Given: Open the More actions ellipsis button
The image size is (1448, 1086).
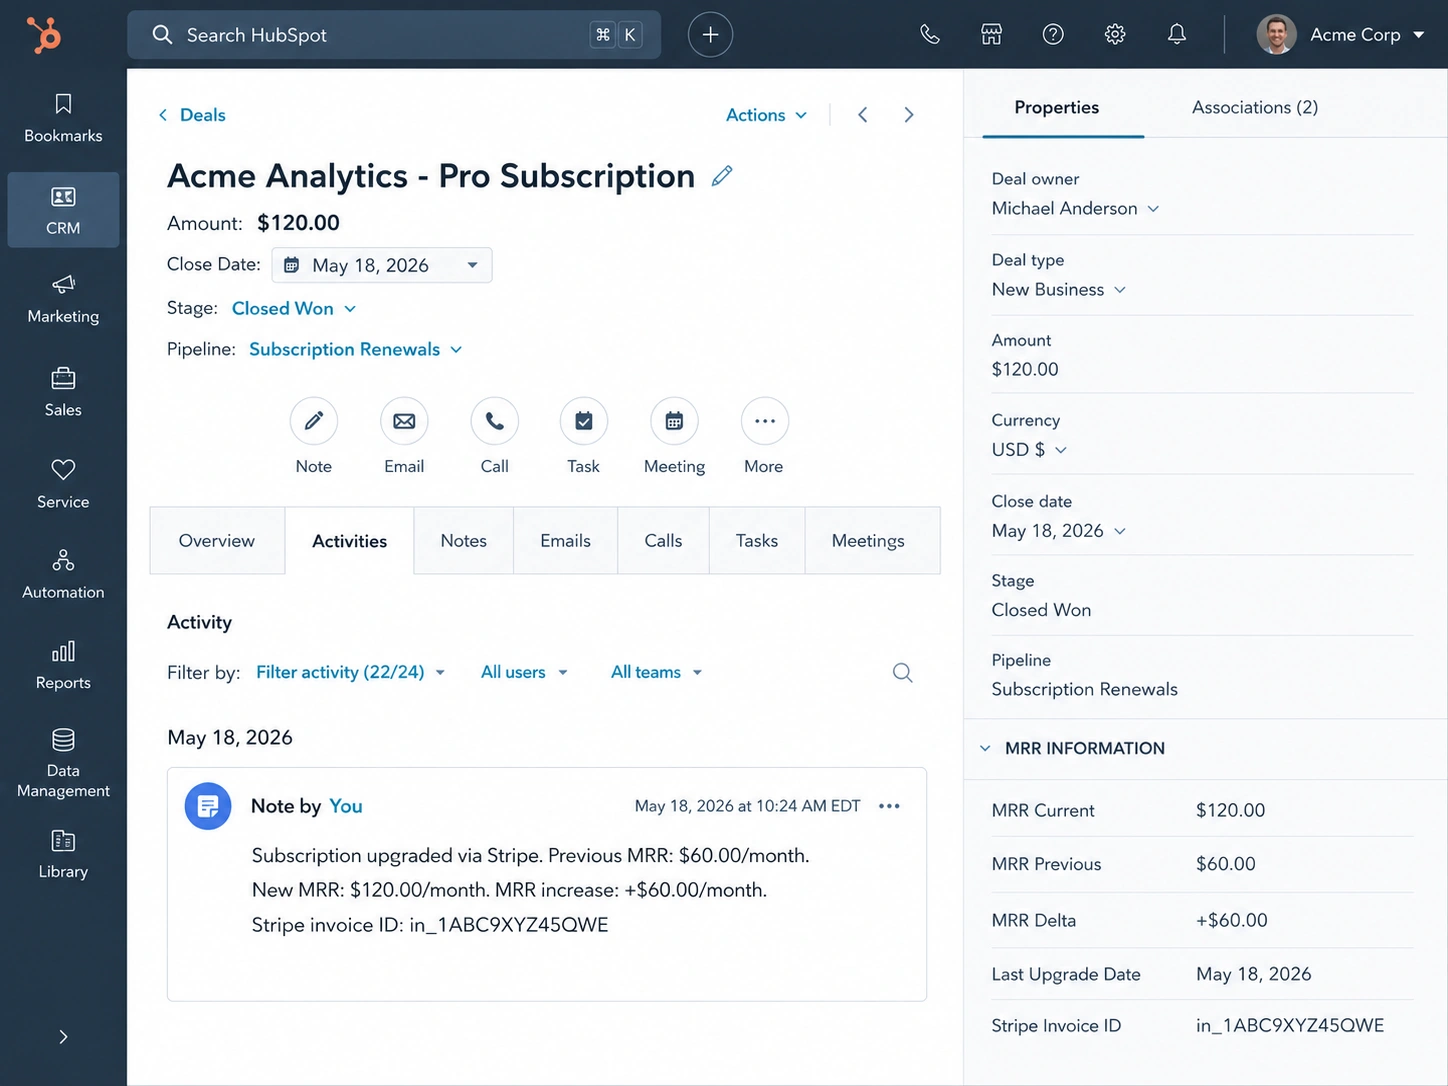Looking at the screenshot, I should 764,421.
